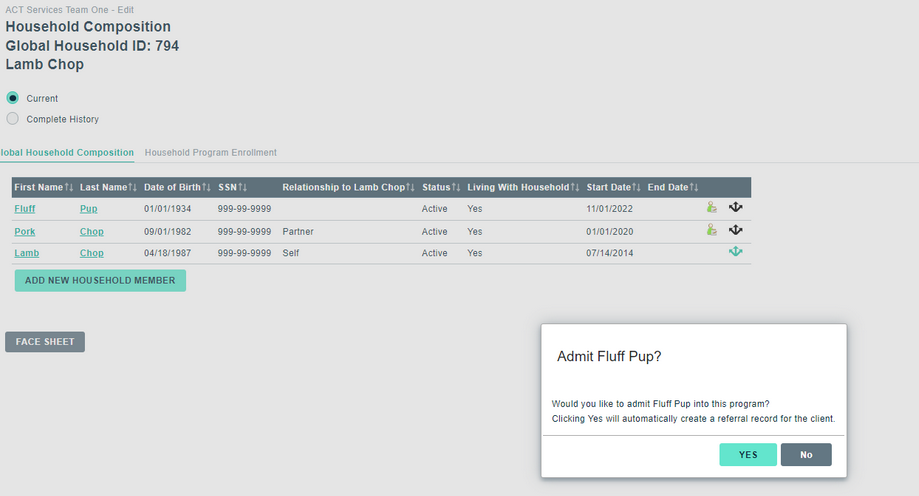919x496 pixels.
Task: Click admit person icon in Fluff row
Action: (712, 208)
